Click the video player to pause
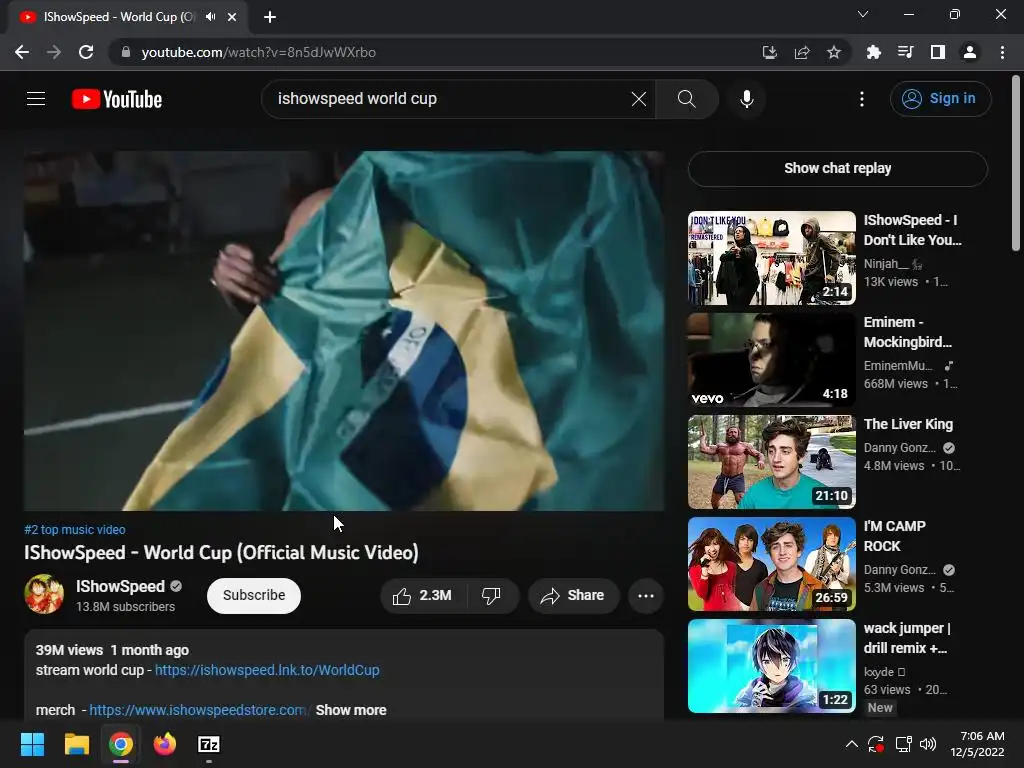The image size is (1024, 768). point(344,330)
